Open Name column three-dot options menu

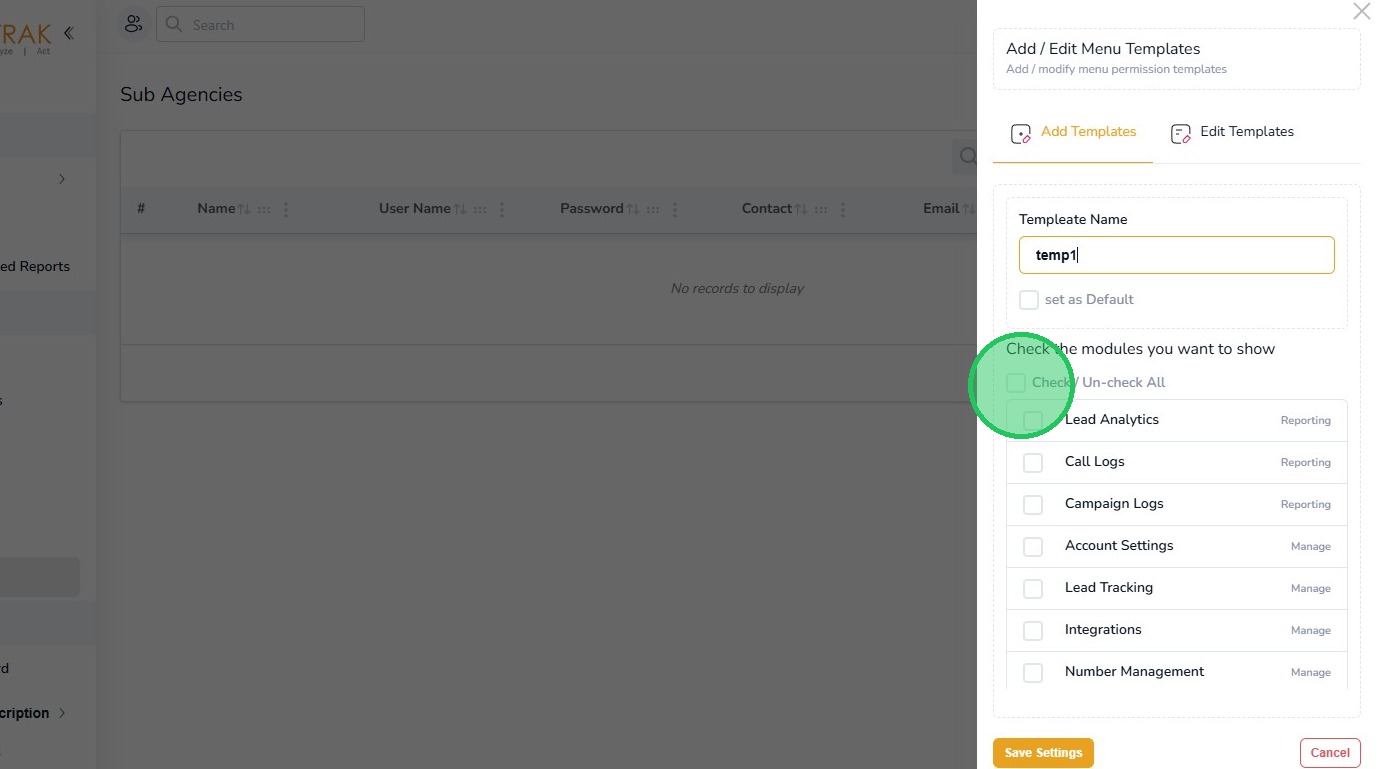[x=286, y=210]
